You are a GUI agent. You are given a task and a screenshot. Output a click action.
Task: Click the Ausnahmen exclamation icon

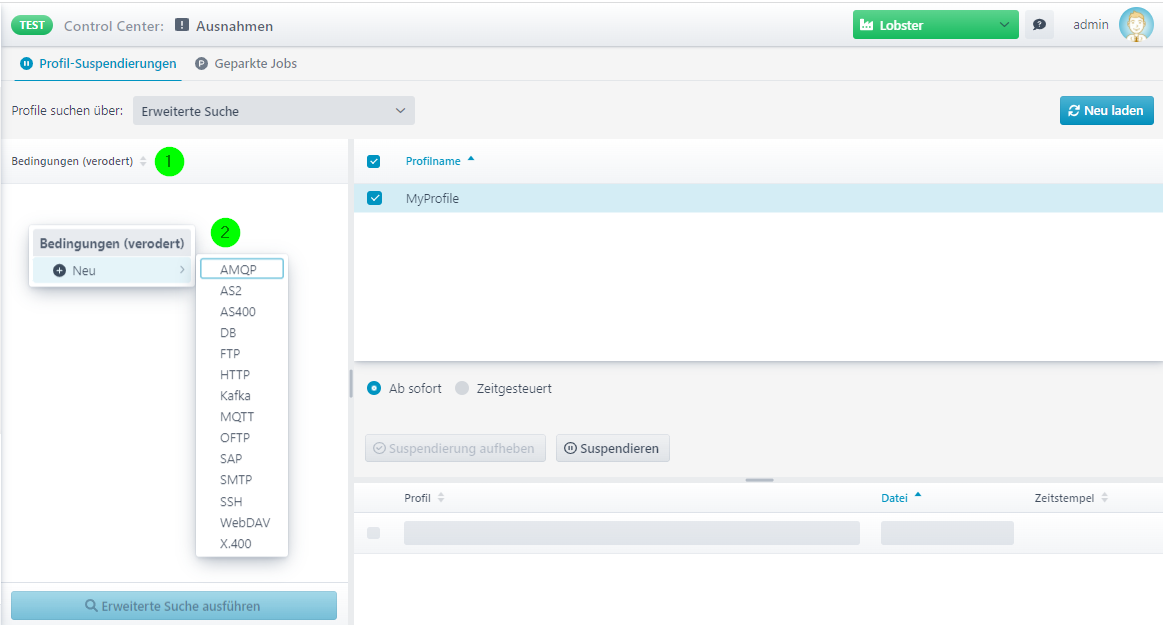pos(182,26)
